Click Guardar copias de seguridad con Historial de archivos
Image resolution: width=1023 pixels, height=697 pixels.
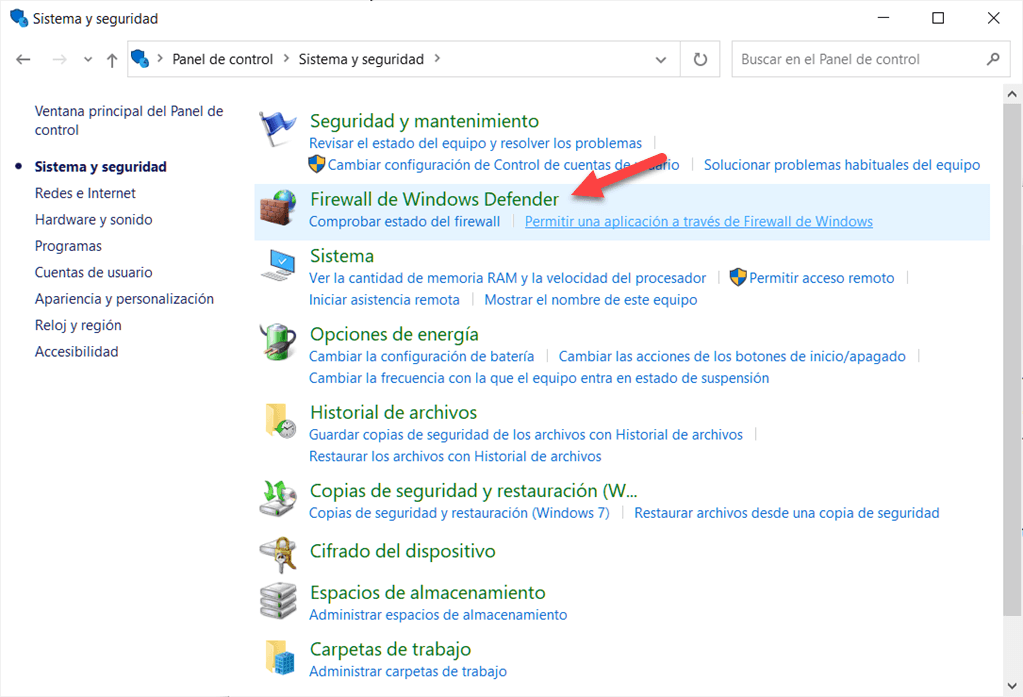[526, 435]
